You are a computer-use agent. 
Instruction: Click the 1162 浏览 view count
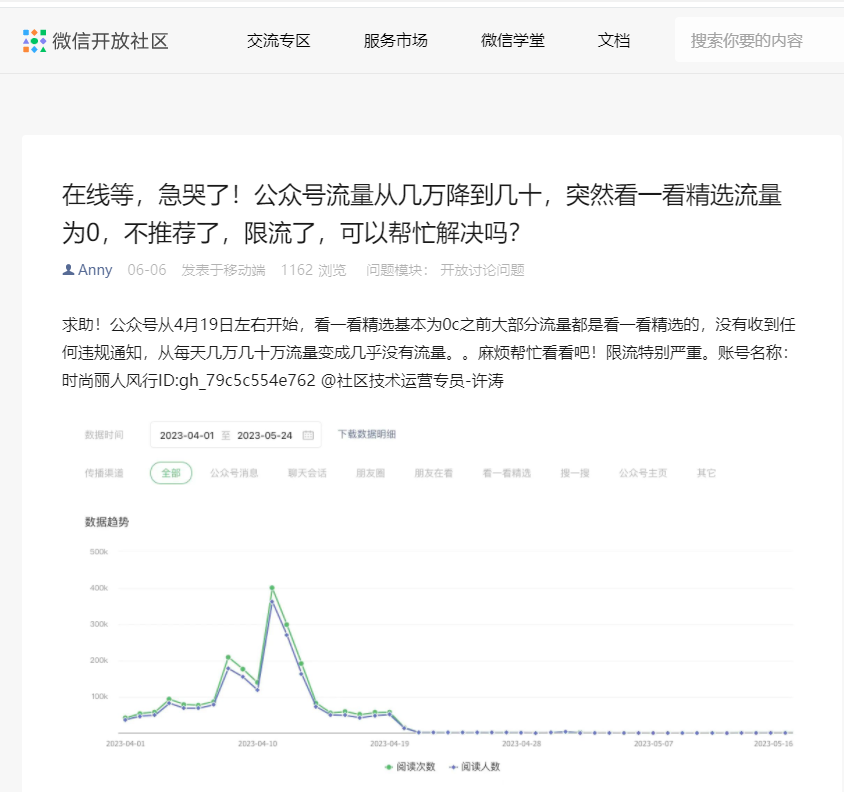point(313,270)
